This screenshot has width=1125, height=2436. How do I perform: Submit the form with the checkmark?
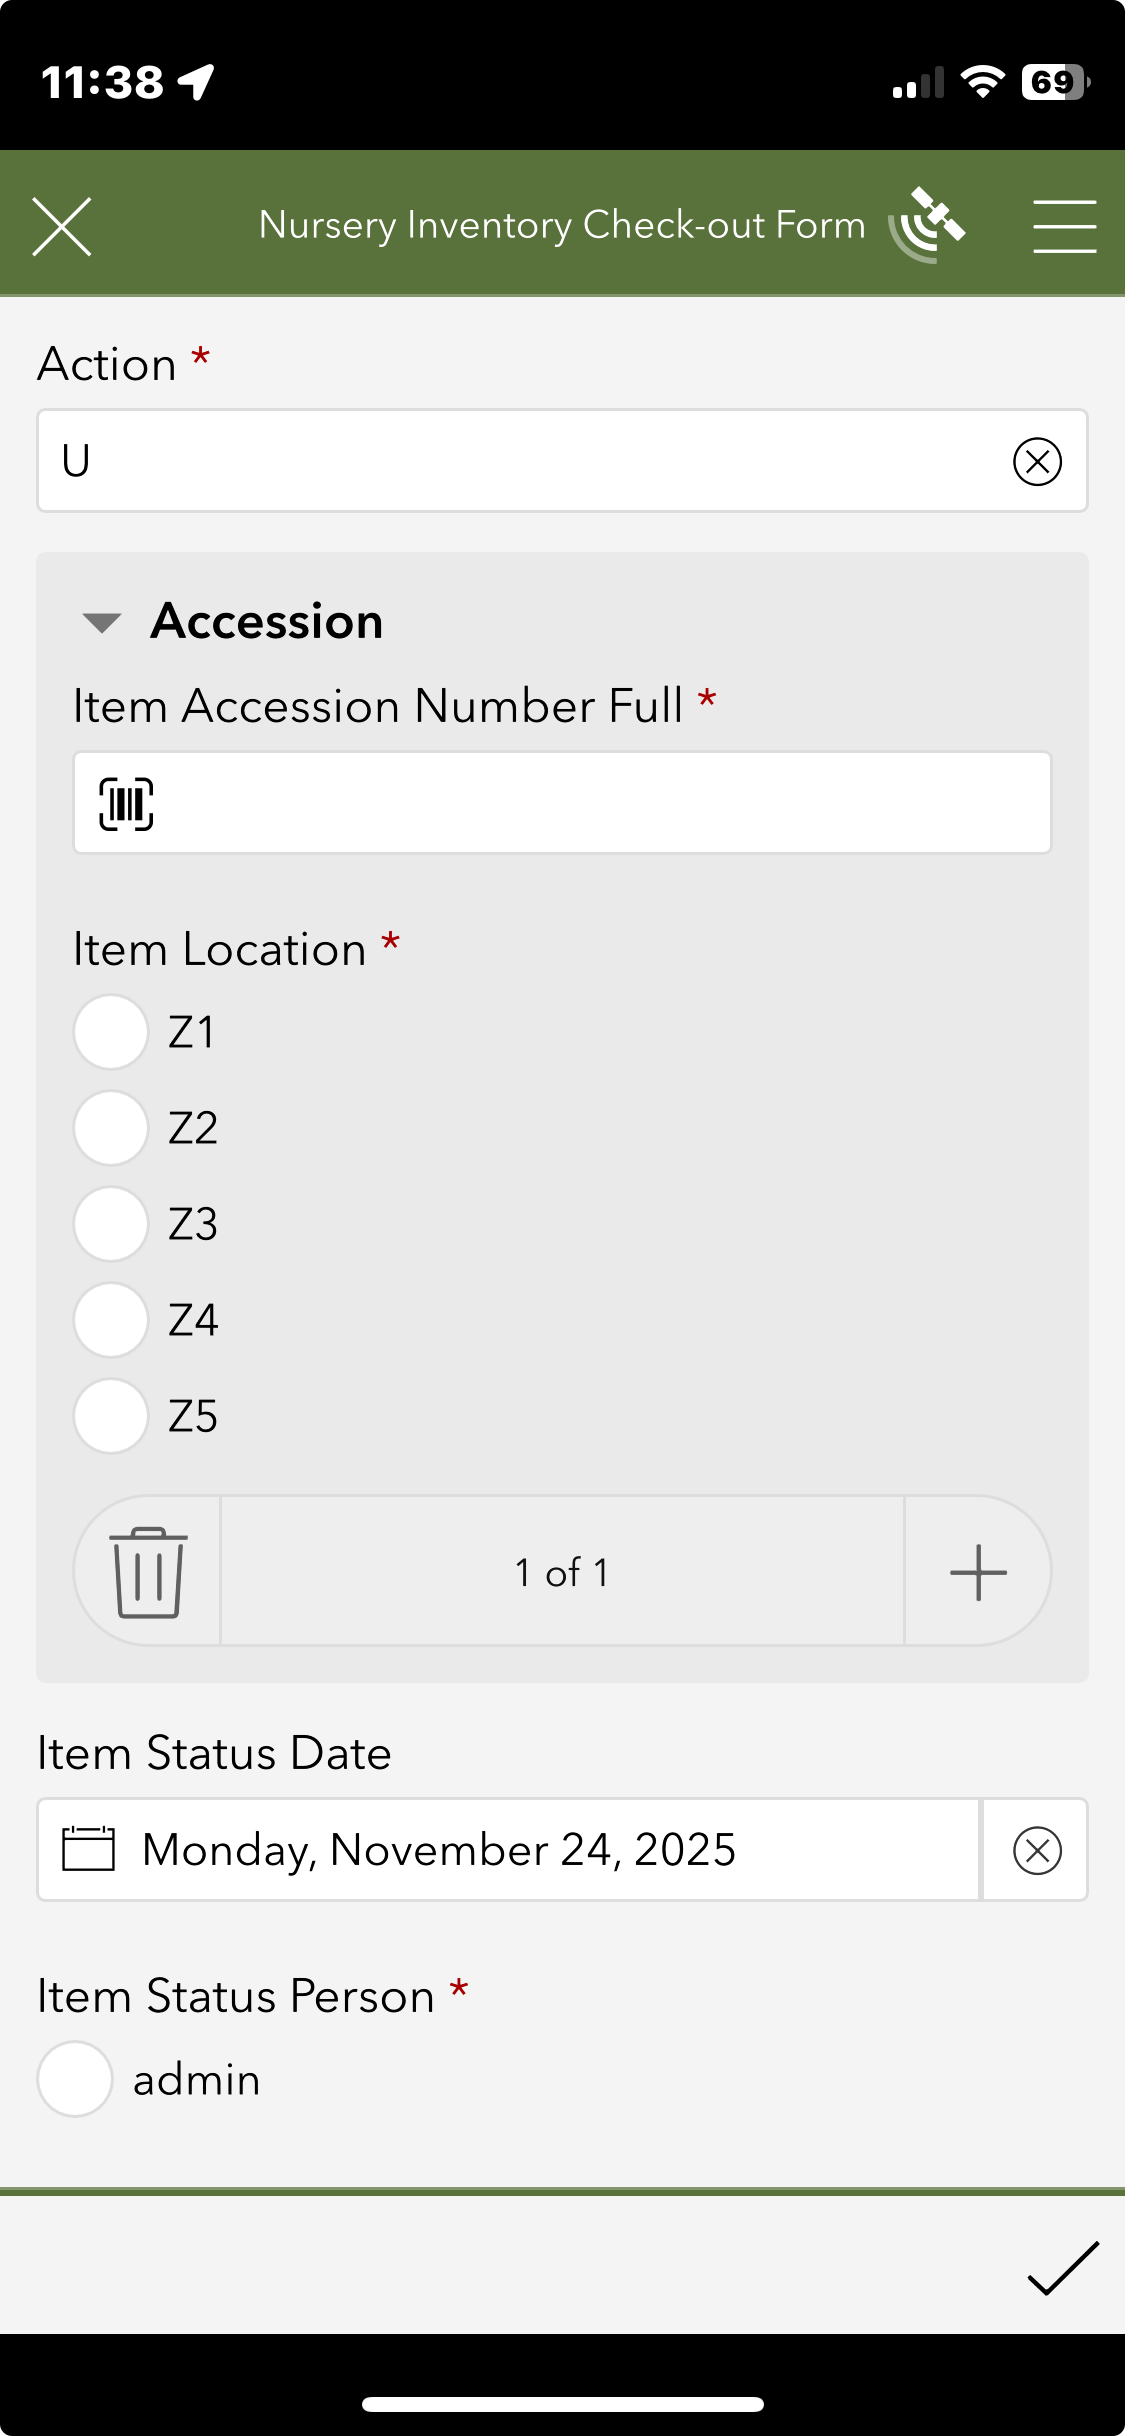(1063, 2267)
